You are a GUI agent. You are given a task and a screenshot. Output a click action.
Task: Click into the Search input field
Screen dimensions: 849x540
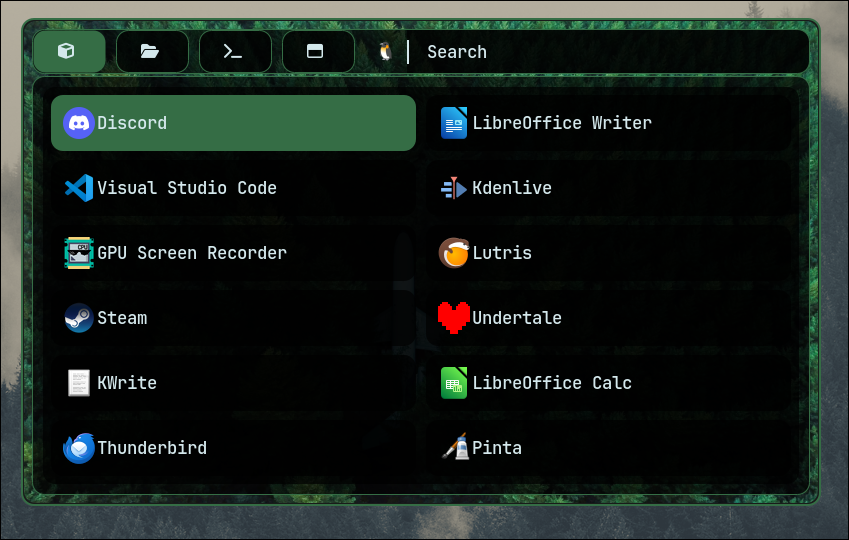point(600,52)
